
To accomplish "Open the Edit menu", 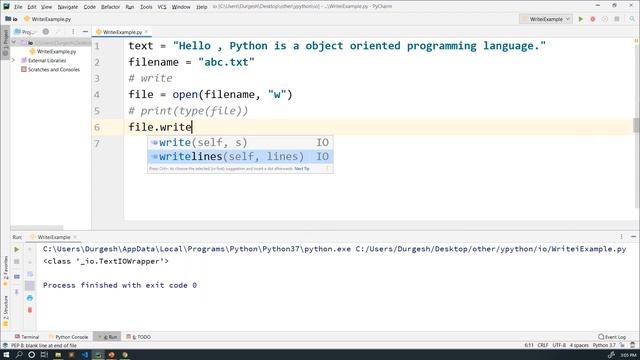I will [32, 7].
